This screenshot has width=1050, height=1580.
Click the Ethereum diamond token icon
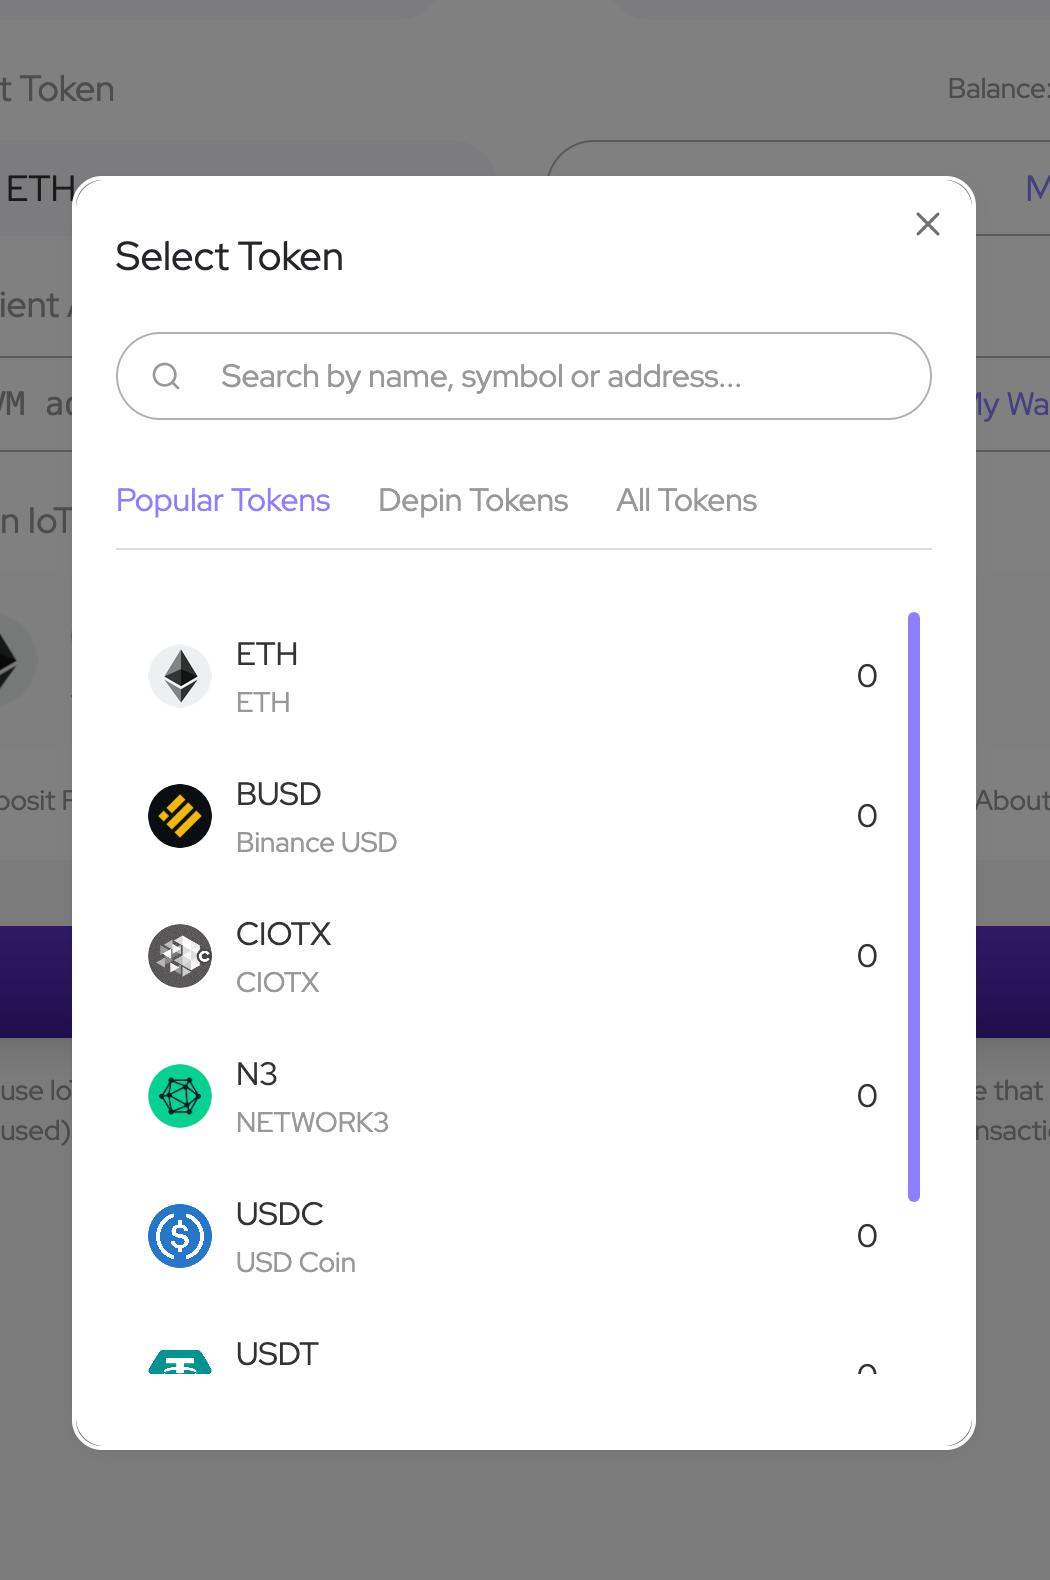point(180,676)
